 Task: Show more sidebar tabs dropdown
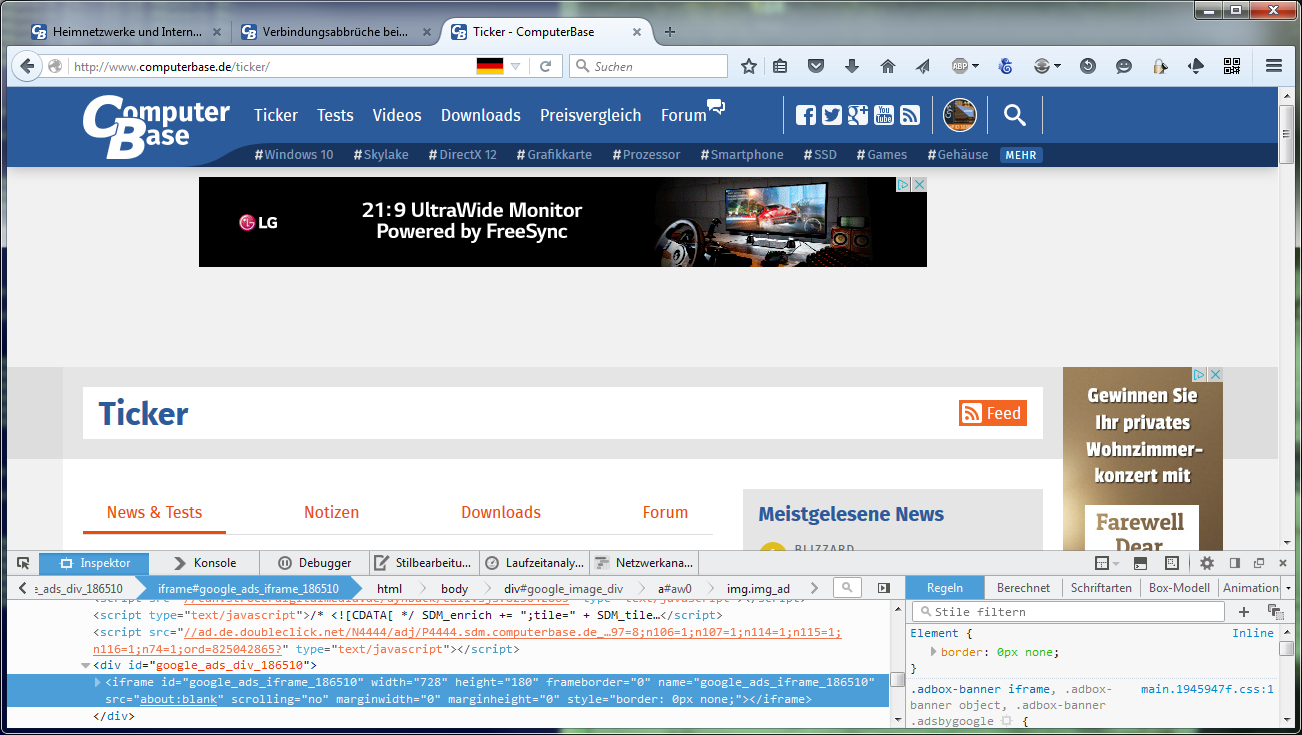click(x=1288, y=588)
